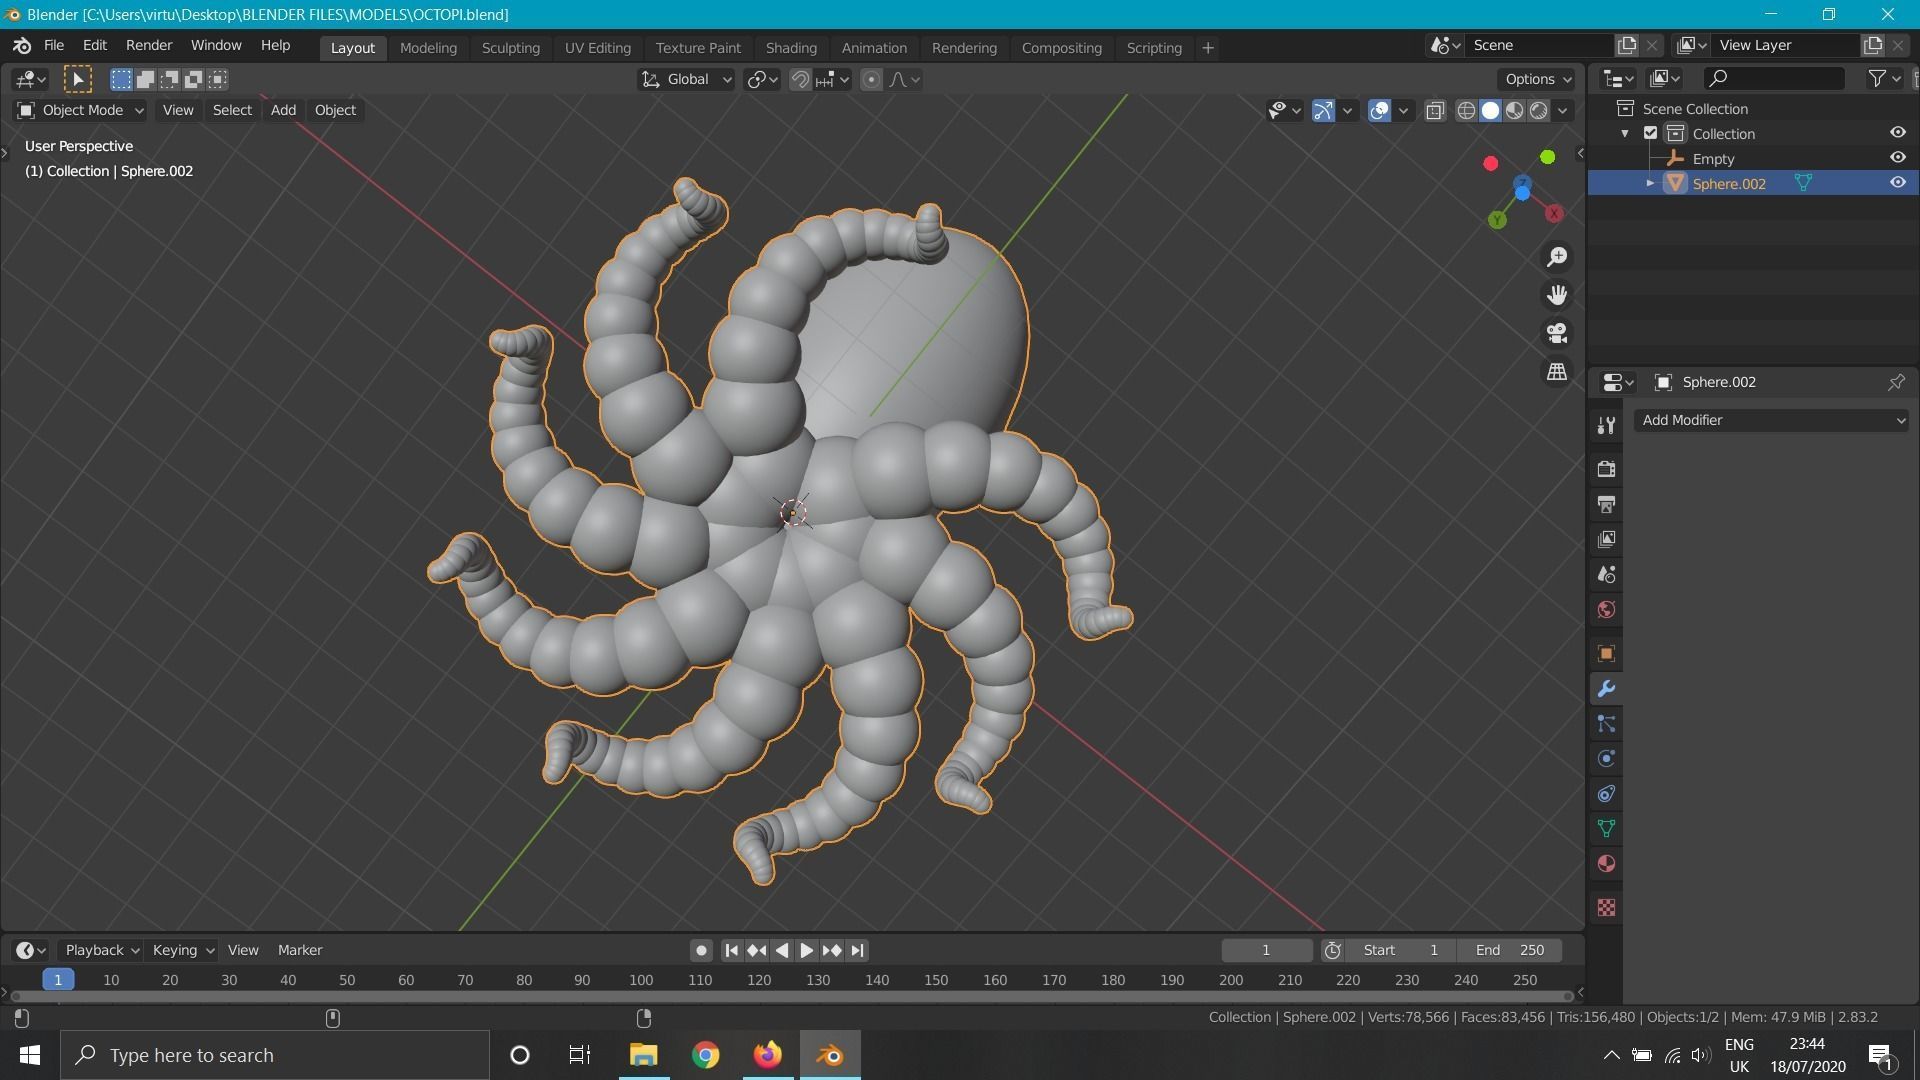The width and height of the screenshot is (1920, 1080).
Task: Toggle proportional editing
Action: pos(871,80)
